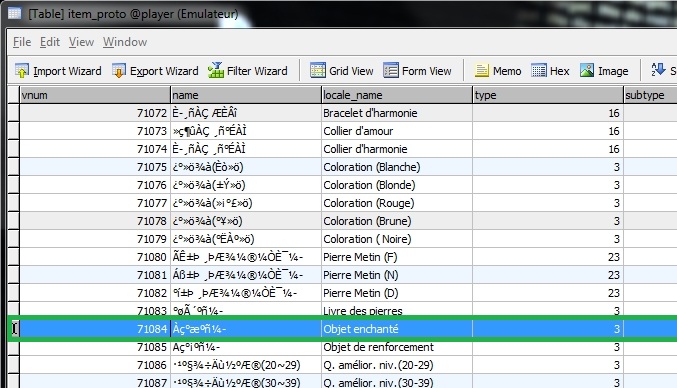Select cell 'Pierre Metin (D)'

397,293
